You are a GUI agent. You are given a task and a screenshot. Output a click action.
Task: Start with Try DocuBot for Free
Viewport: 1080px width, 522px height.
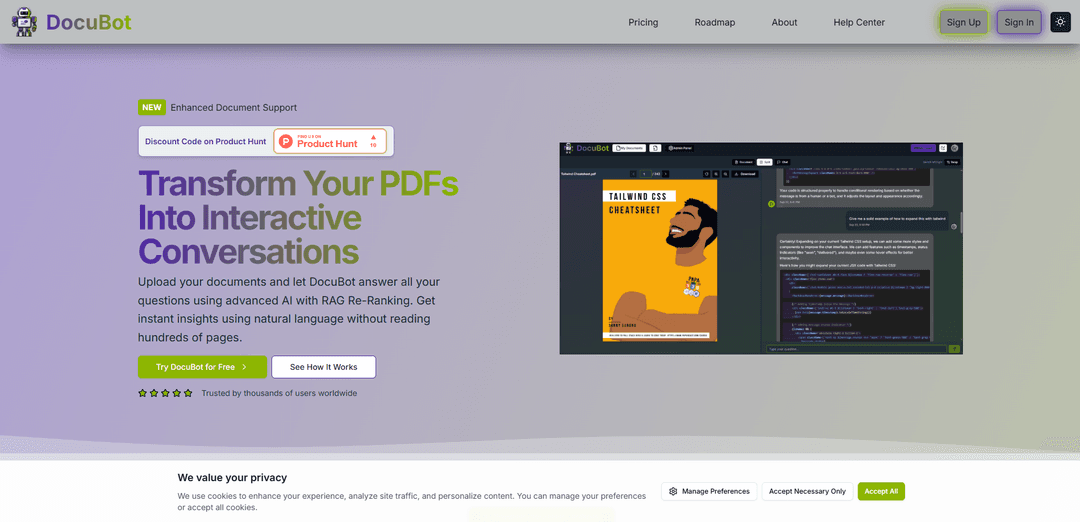click(202, 367)
